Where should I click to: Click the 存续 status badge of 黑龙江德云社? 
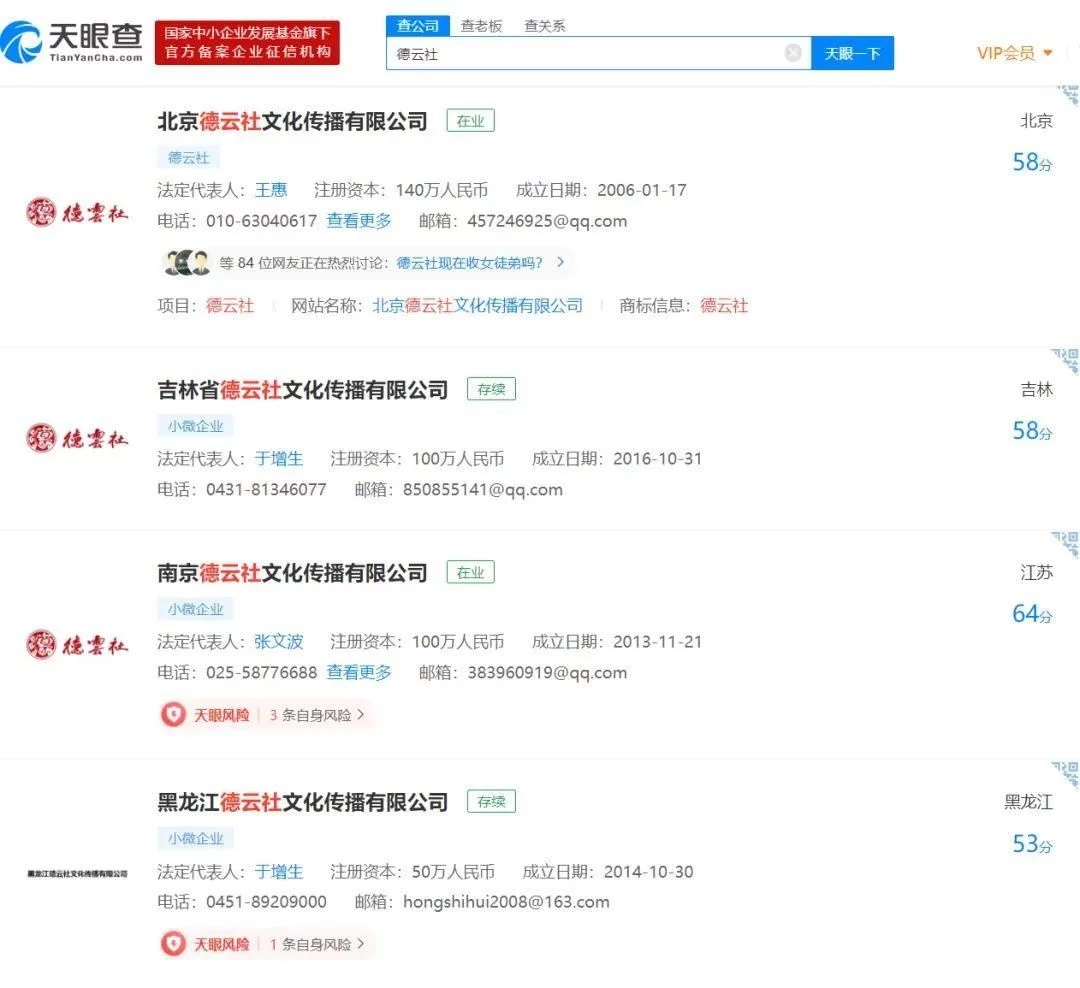coord(491,801)
